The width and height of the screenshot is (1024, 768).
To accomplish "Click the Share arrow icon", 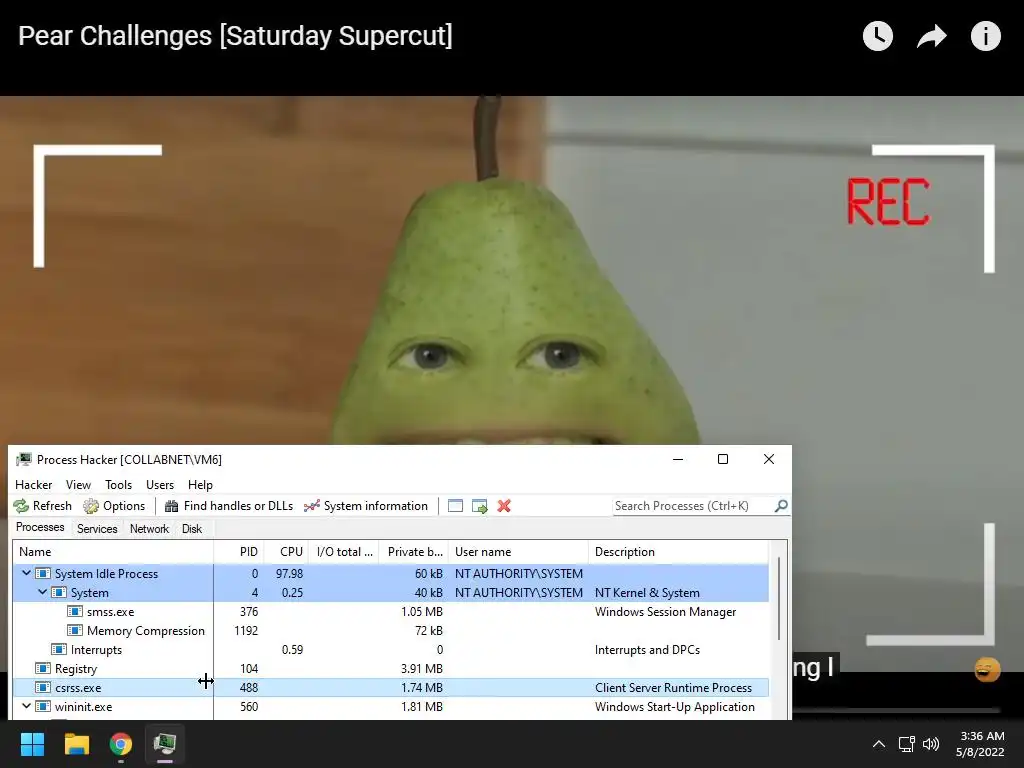I will (x=931, y=36).
